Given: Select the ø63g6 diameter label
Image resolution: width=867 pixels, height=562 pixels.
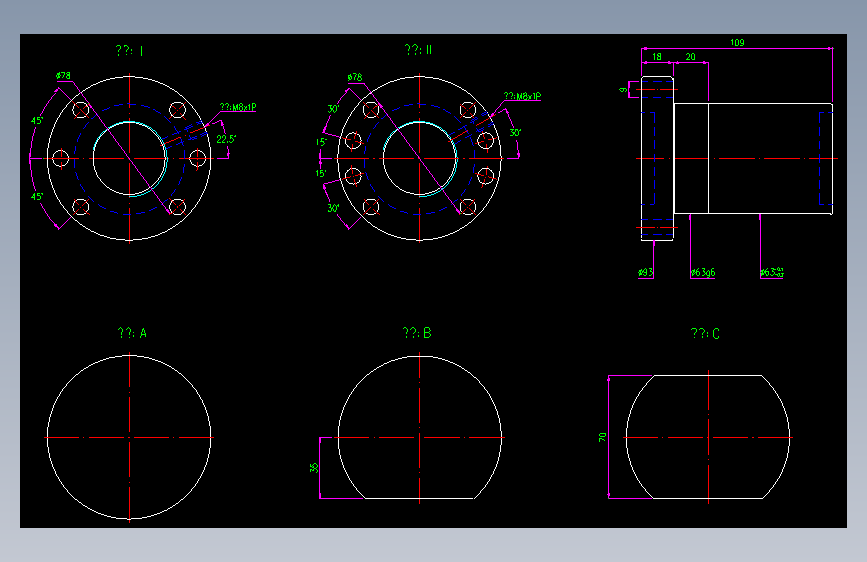Looking at the screenshot, I should click(x=703, y=272).
